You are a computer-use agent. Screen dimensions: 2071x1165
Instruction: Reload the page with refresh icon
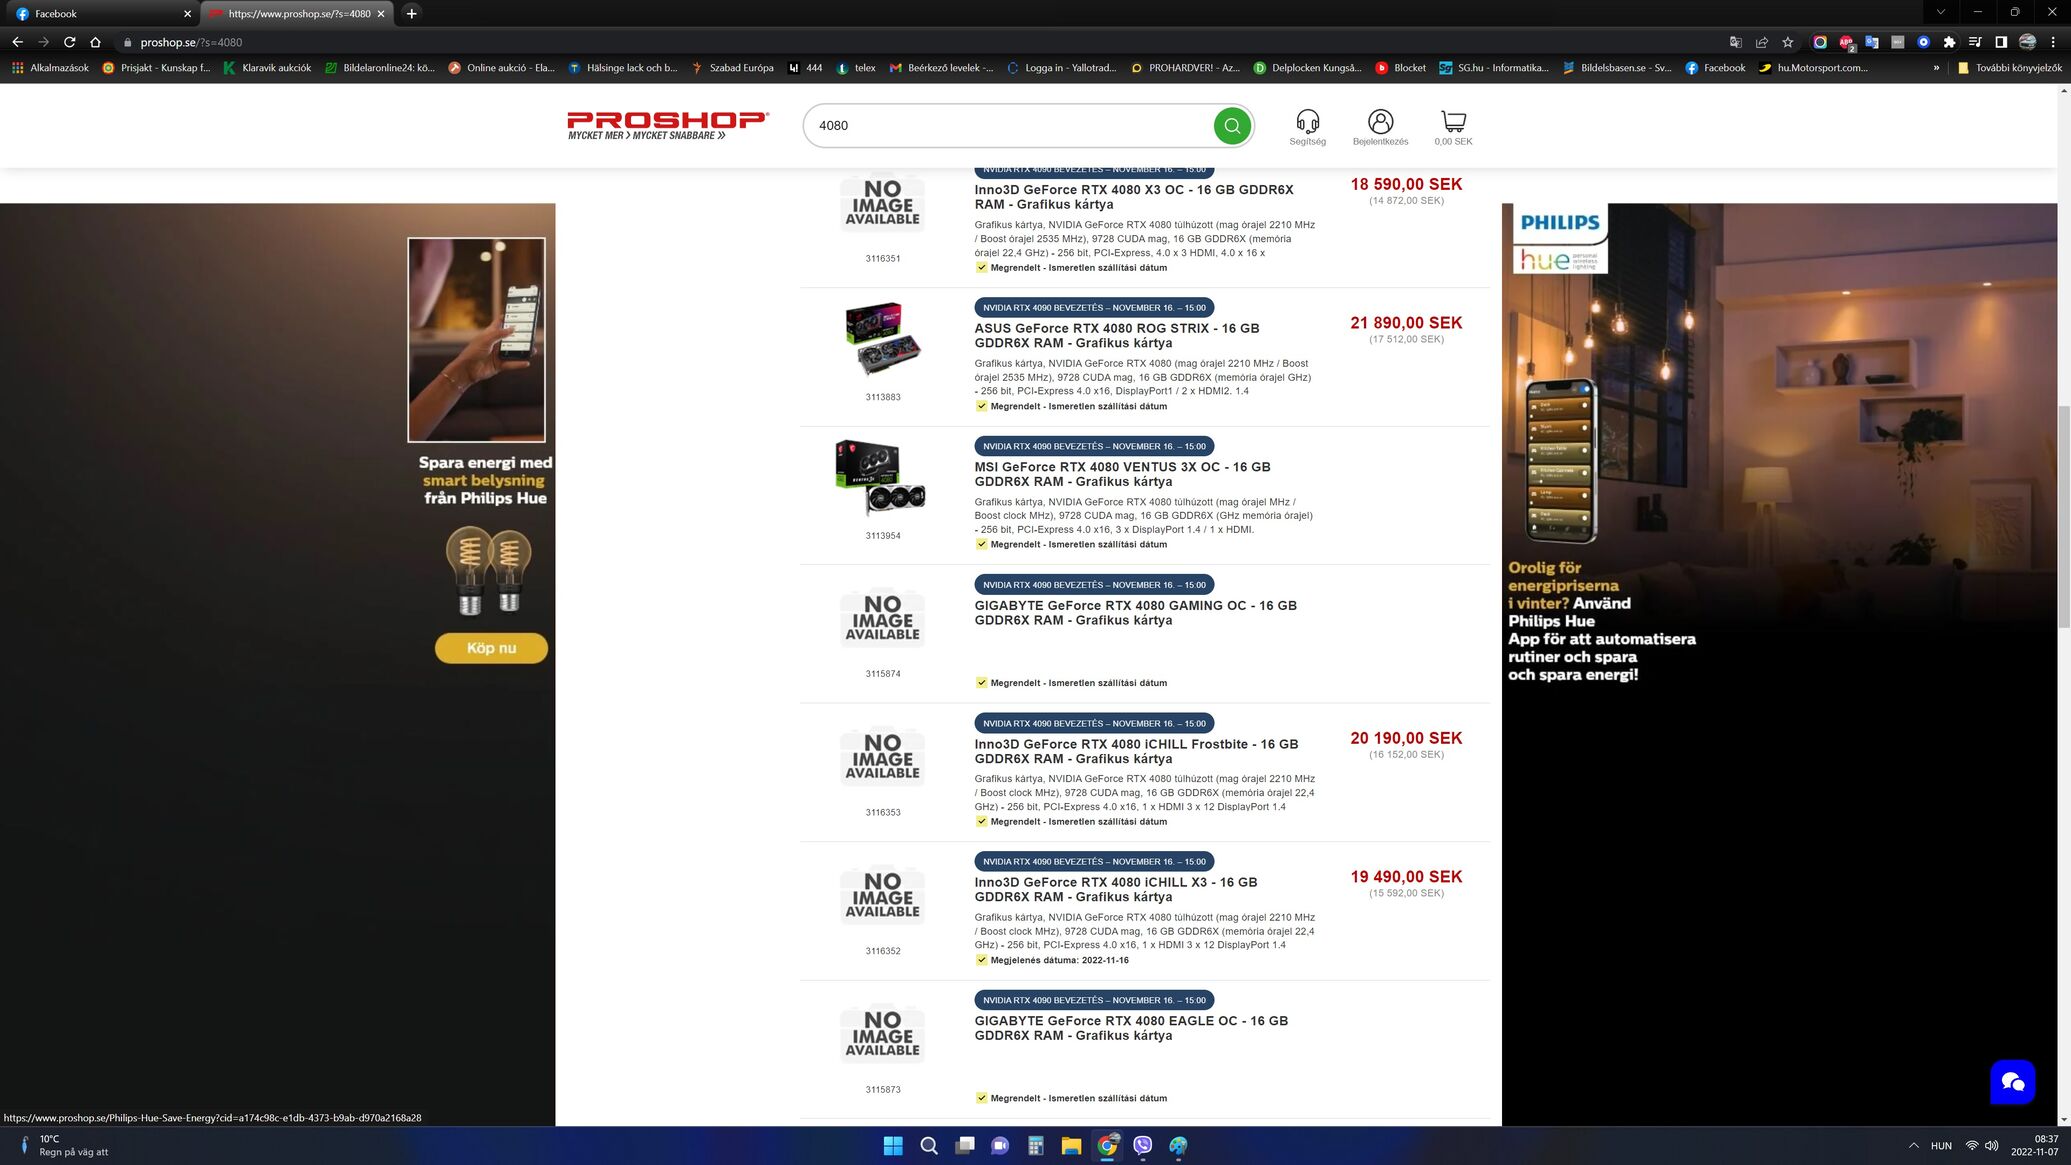click(x=69, y=42)
